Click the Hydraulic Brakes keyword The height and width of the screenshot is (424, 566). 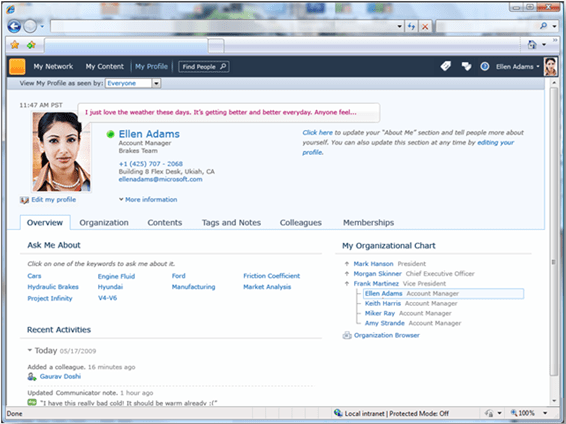coord(53,287)
